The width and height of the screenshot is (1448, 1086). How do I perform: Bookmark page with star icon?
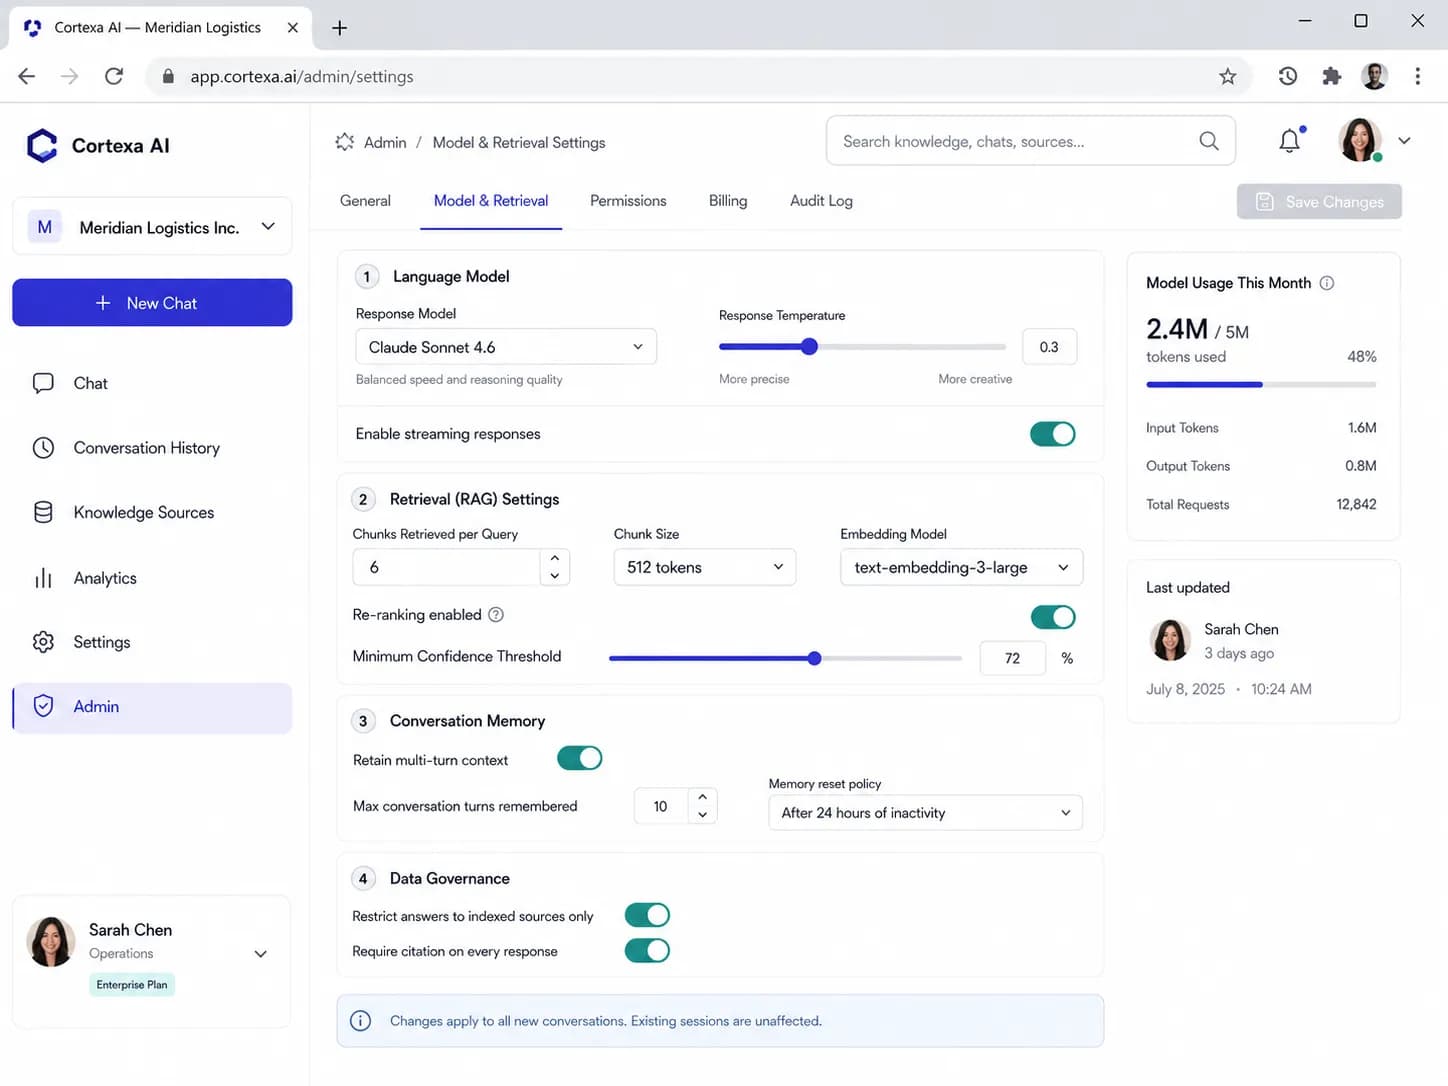(x=1228, y=76)
